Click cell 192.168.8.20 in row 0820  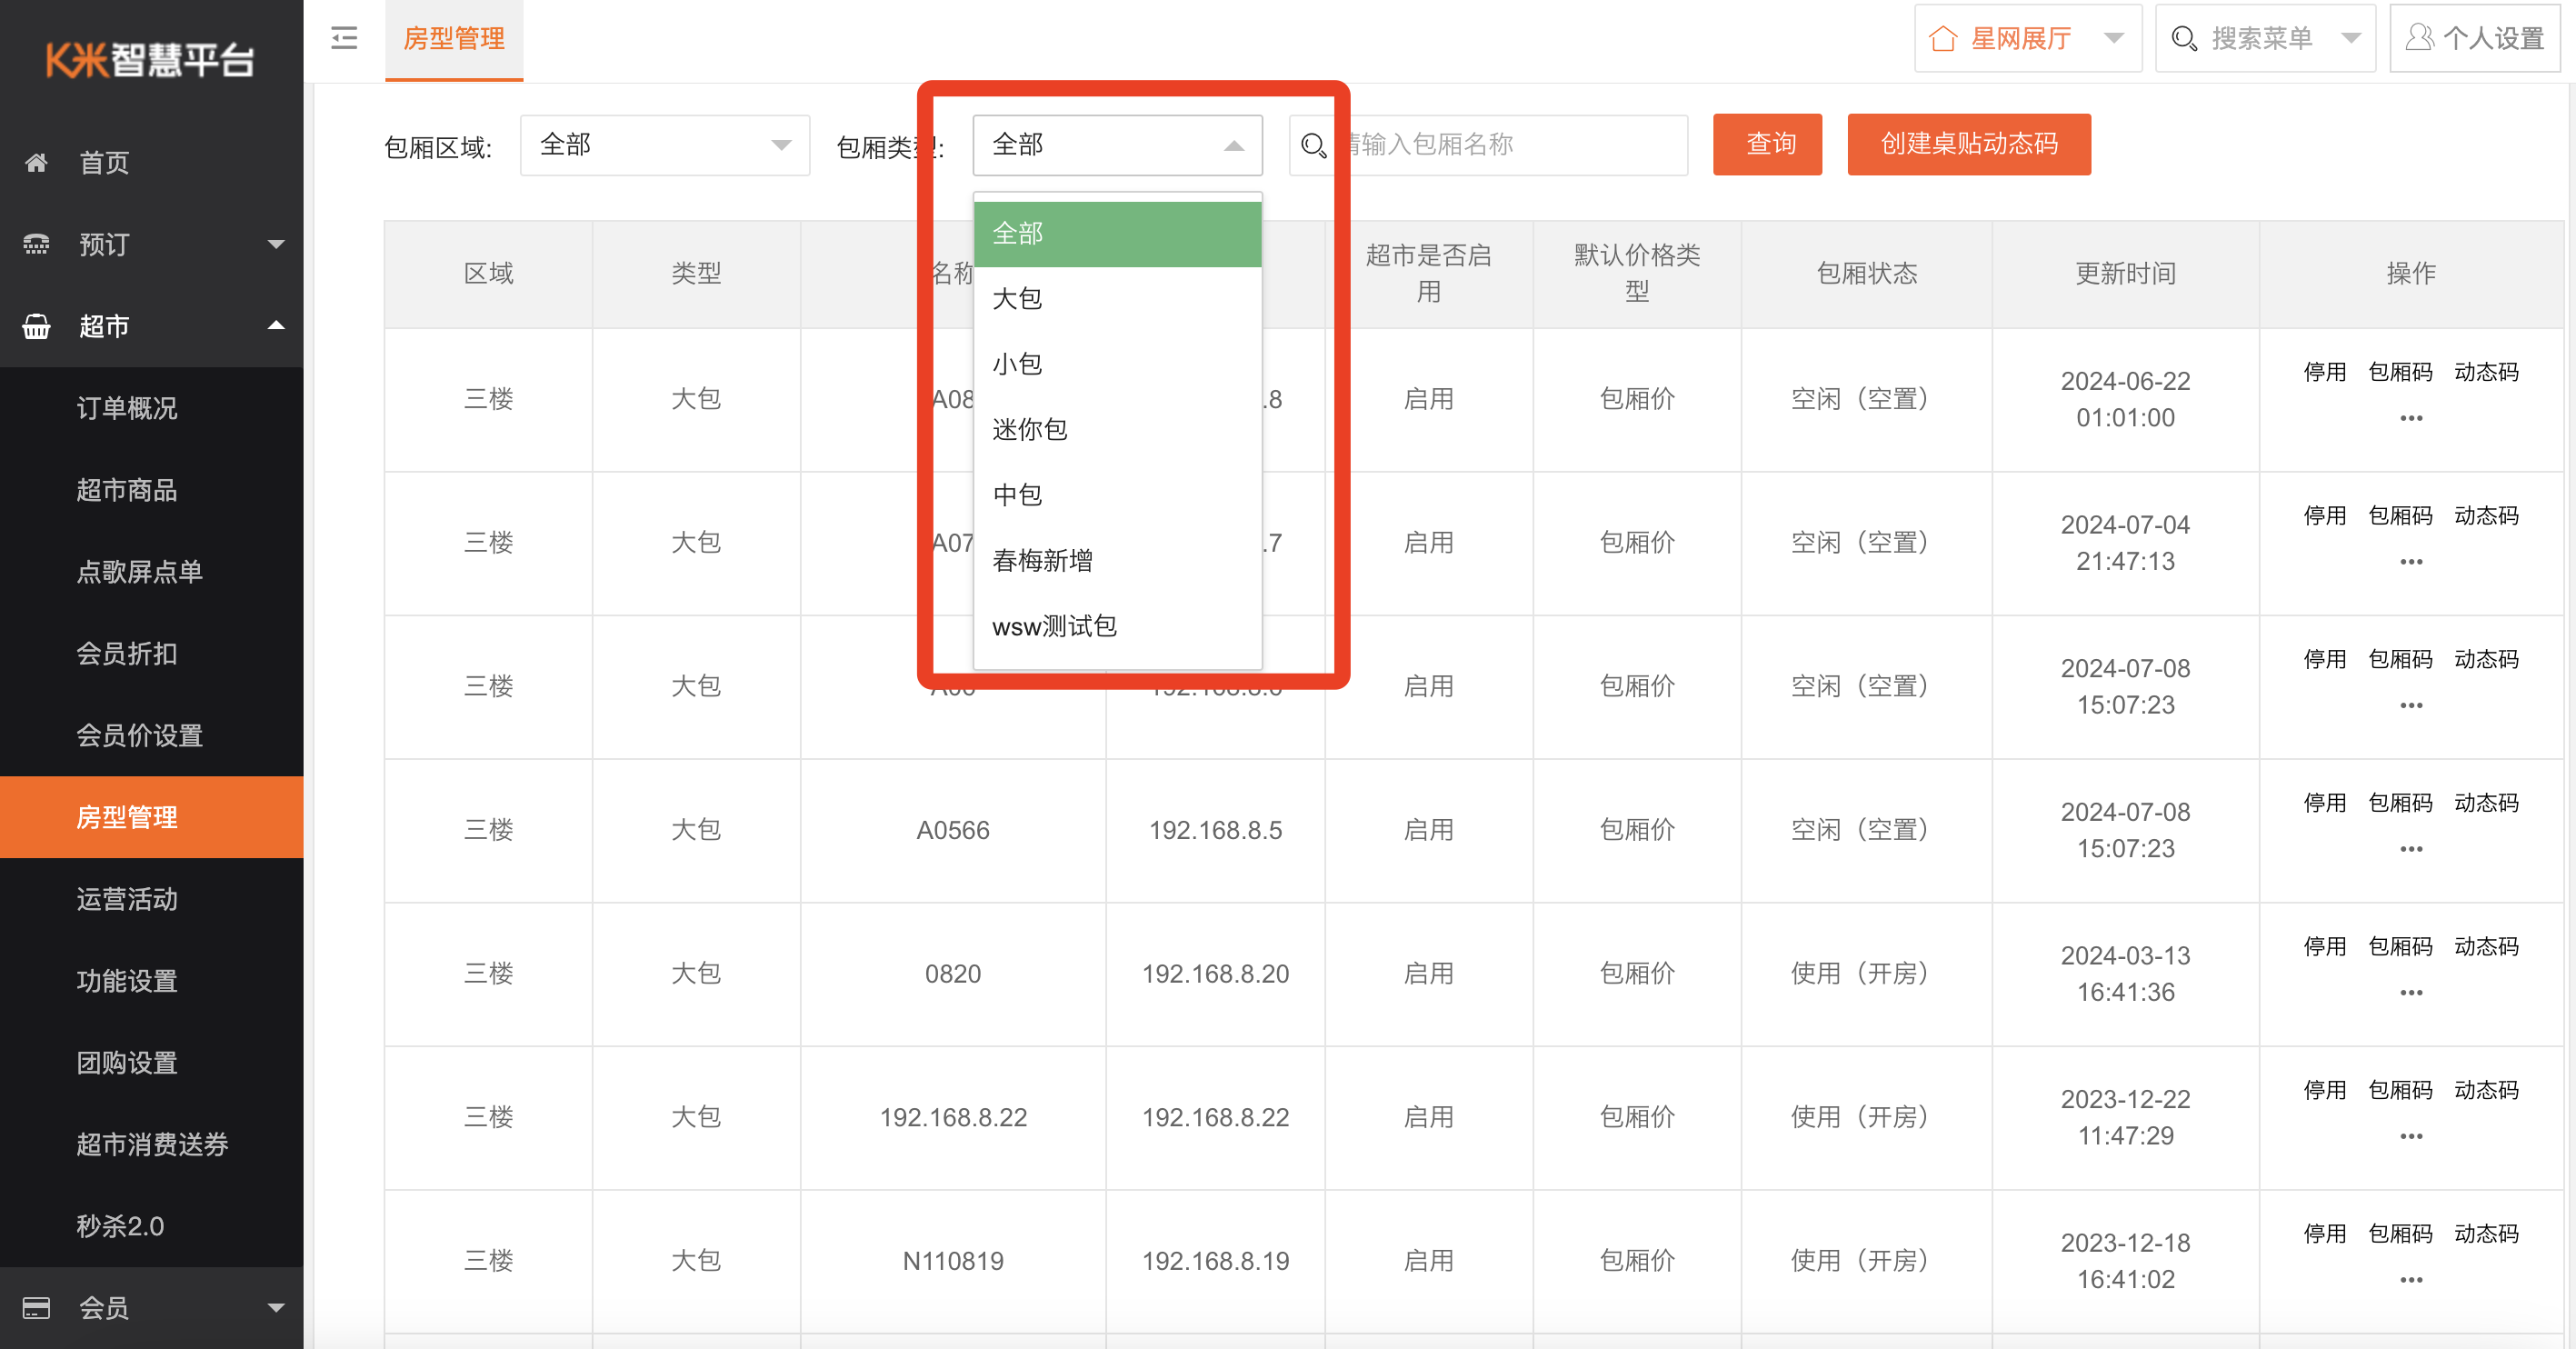point(1215,974)
